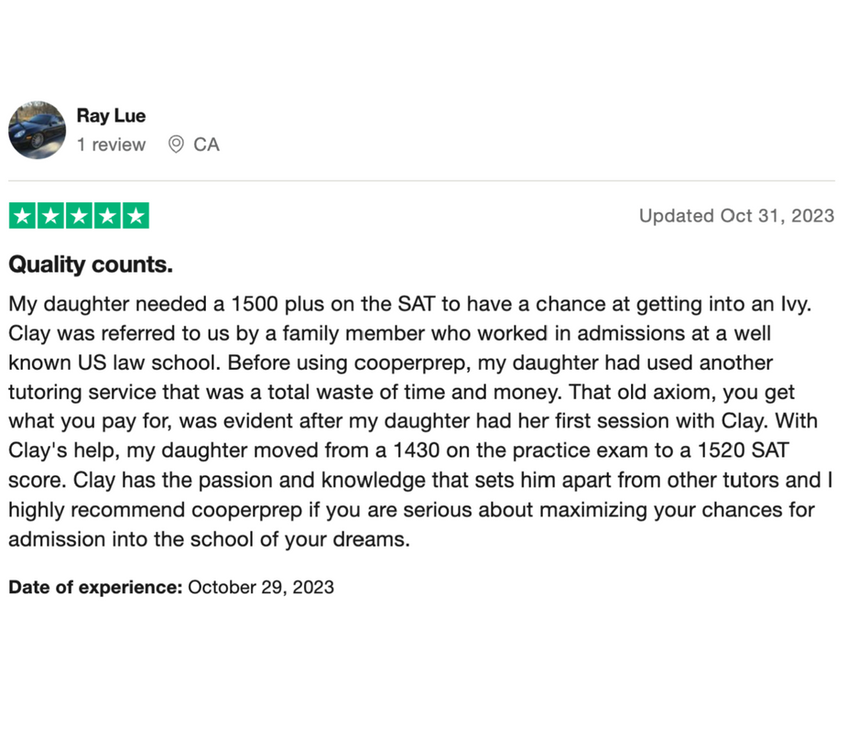Click Ray Lue's car profile avatar
Viewport: 847px width, 736px height.
click(37, 130)
